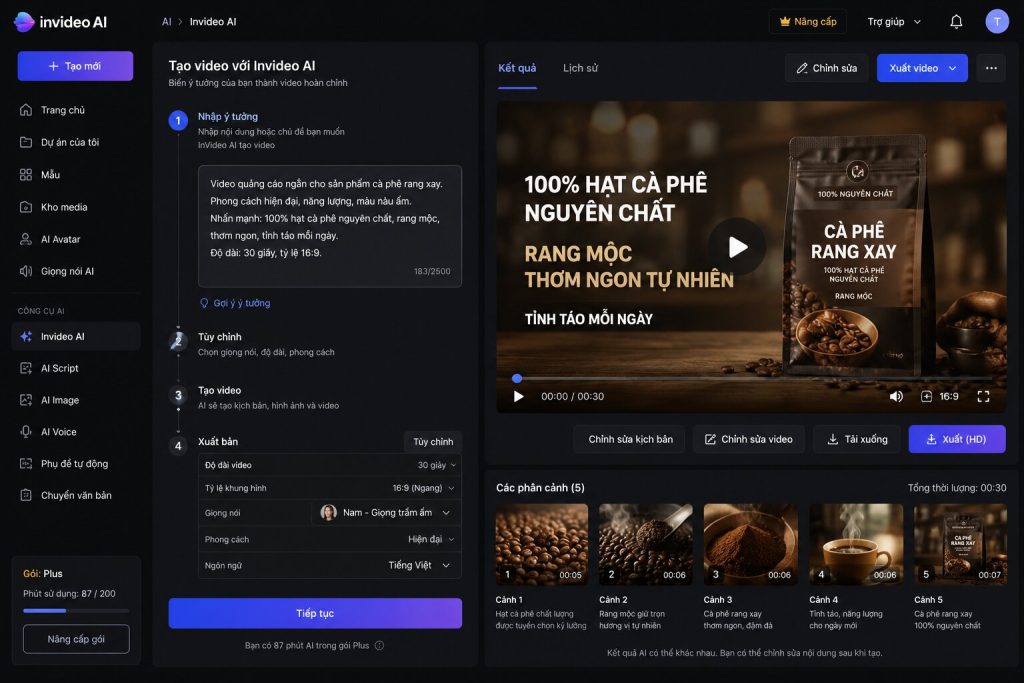
Task: Open Kho media library
Action: pos(64,207)
